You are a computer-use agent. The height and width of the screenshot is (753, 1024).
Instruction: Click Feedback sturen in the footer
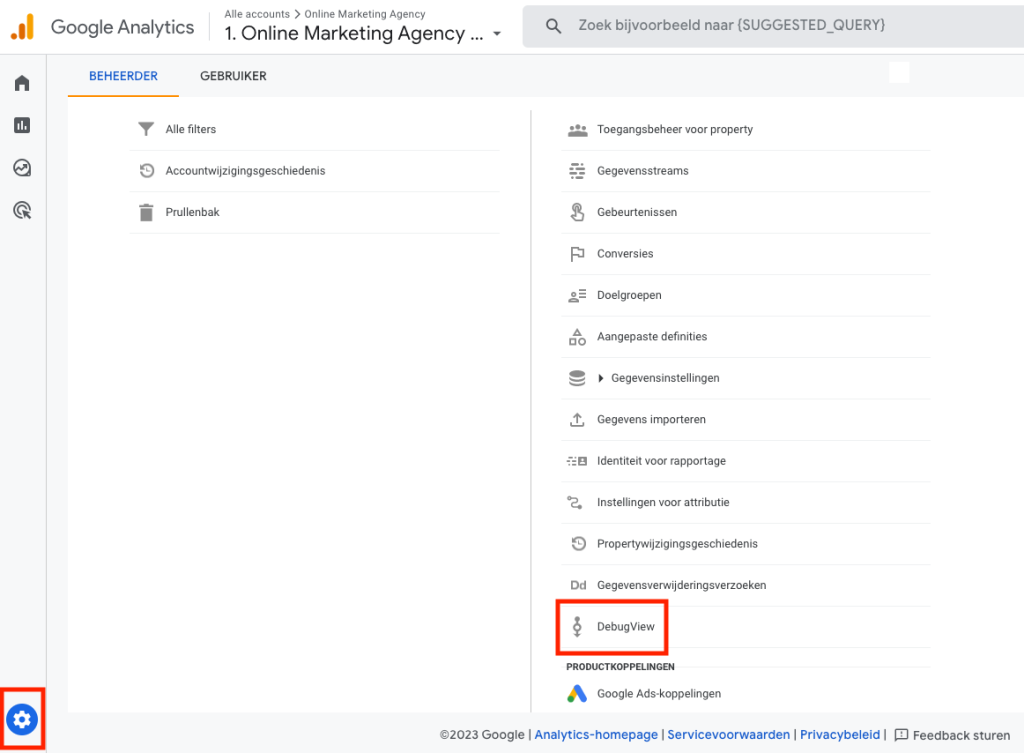[952, 735]
